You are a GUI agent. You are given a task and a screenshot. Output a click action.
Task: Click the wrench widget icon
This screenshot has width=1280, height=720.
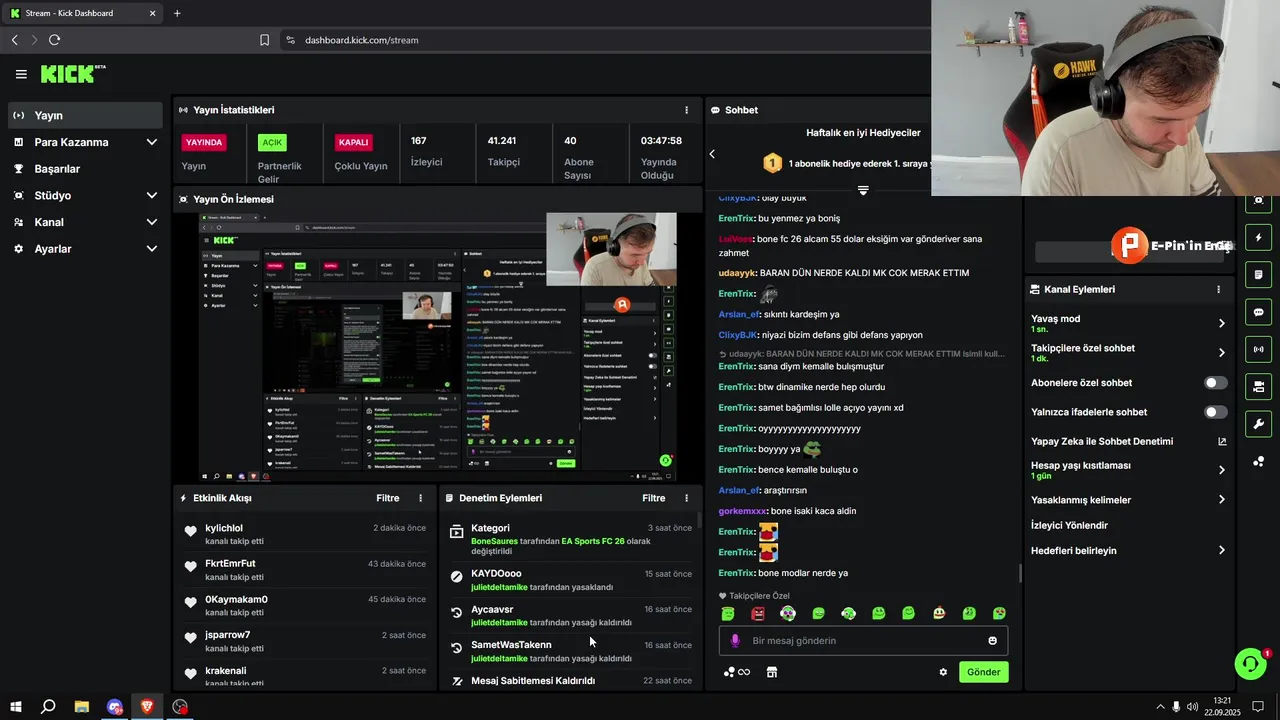click(1258, 423)
